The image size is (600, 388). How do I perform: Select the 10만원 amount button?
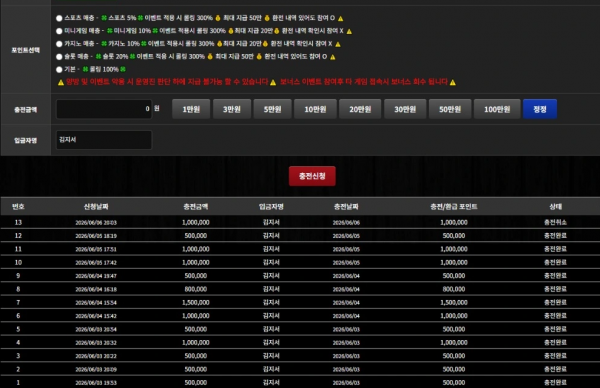315,109
